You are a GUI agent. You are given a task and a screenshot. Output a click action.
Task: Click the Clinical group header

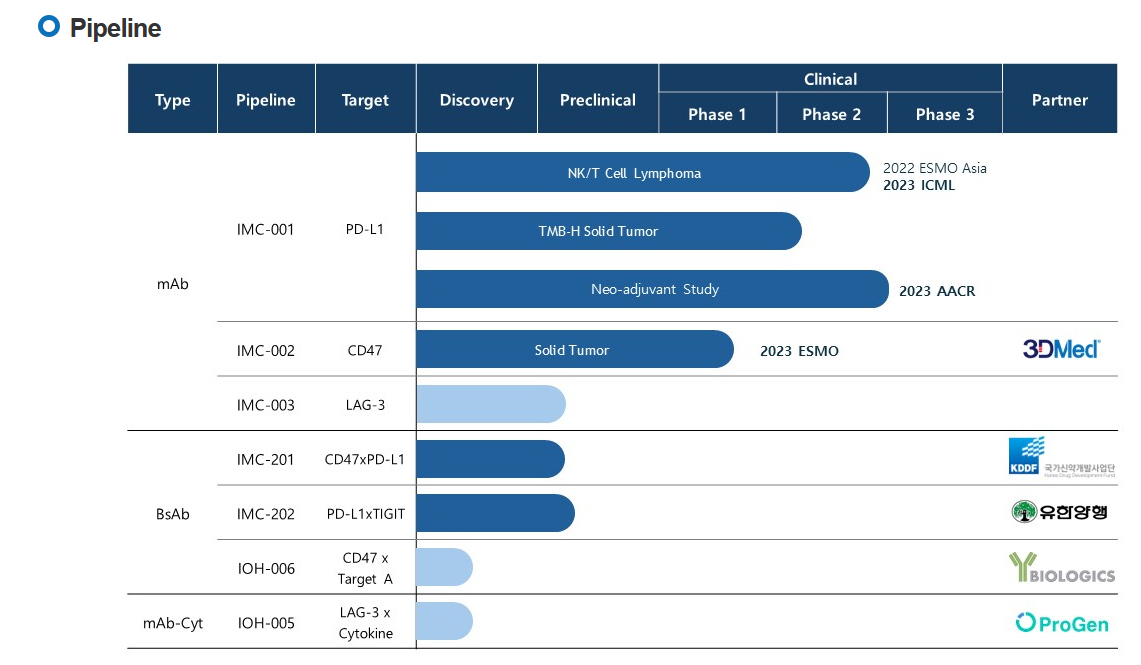(830, 78)
